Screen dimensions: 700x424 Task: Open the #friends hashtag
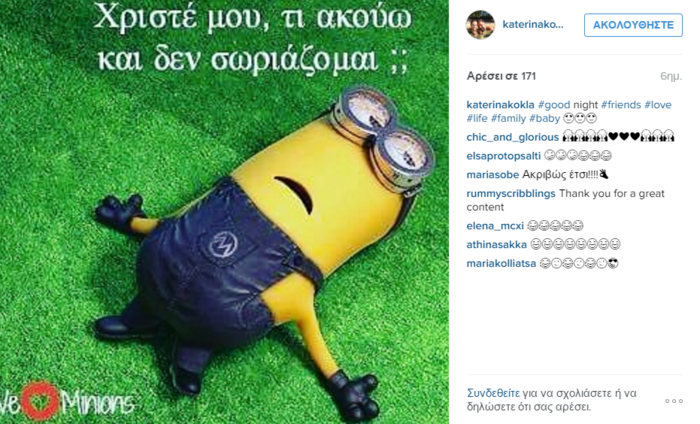(x=621, y=105)
